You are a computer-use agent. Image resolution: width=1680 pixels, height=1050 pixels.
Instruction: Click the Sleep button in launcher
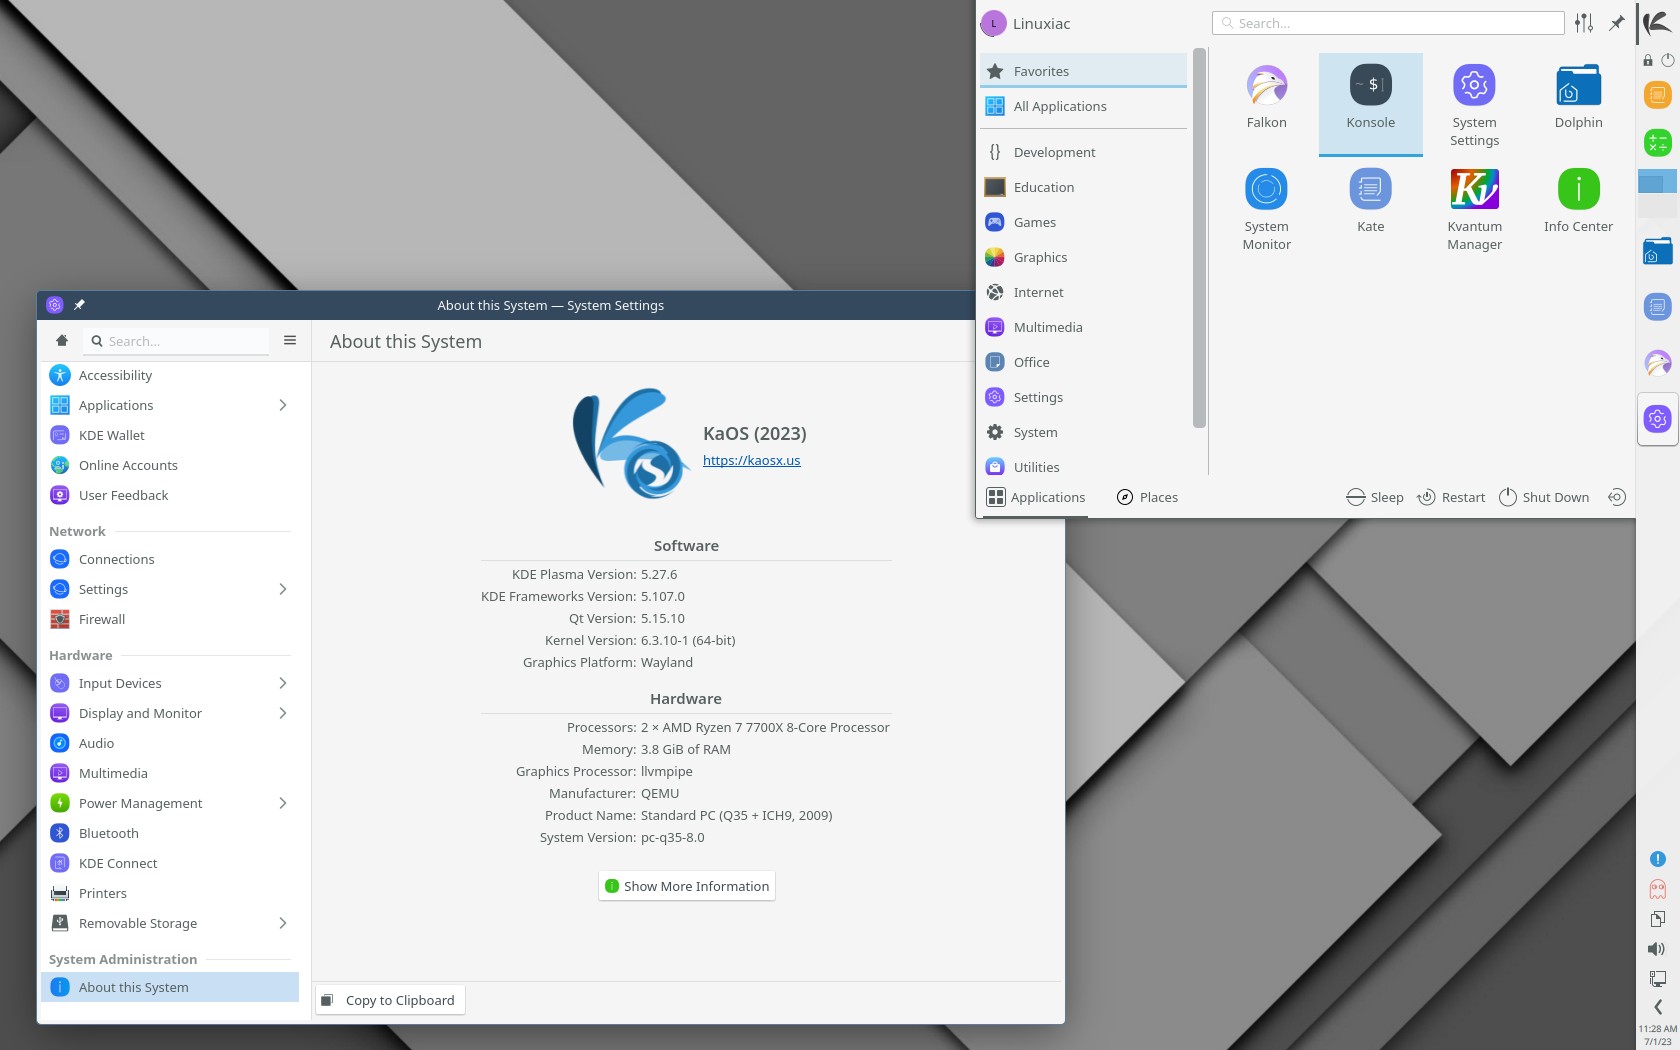[1375, 497]
